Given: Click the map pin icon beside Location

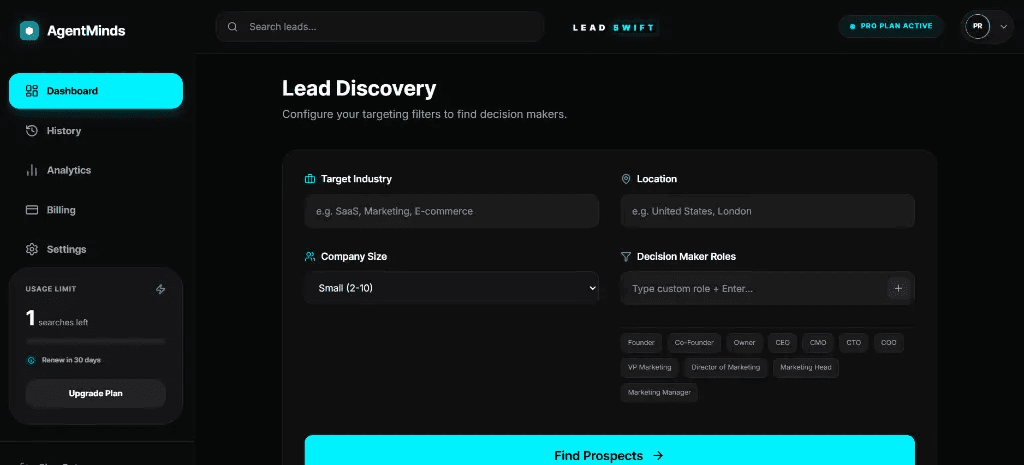Looking at the screenshot, I should (626, 179).
